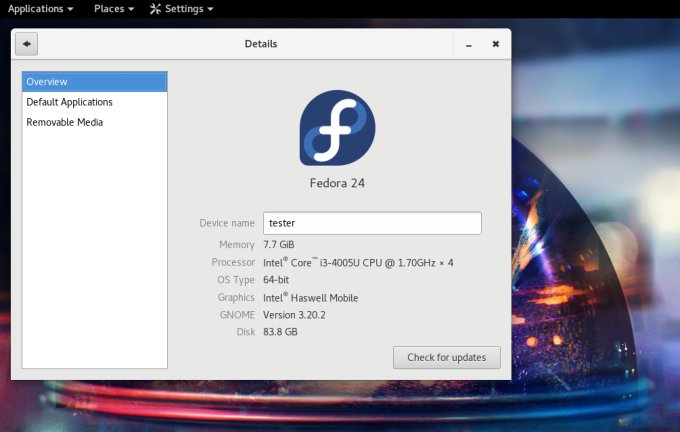This screenshot has height=432, width=680.
Task: Click the wrench icon beside Settings
Action: click(x=155, y=9)
